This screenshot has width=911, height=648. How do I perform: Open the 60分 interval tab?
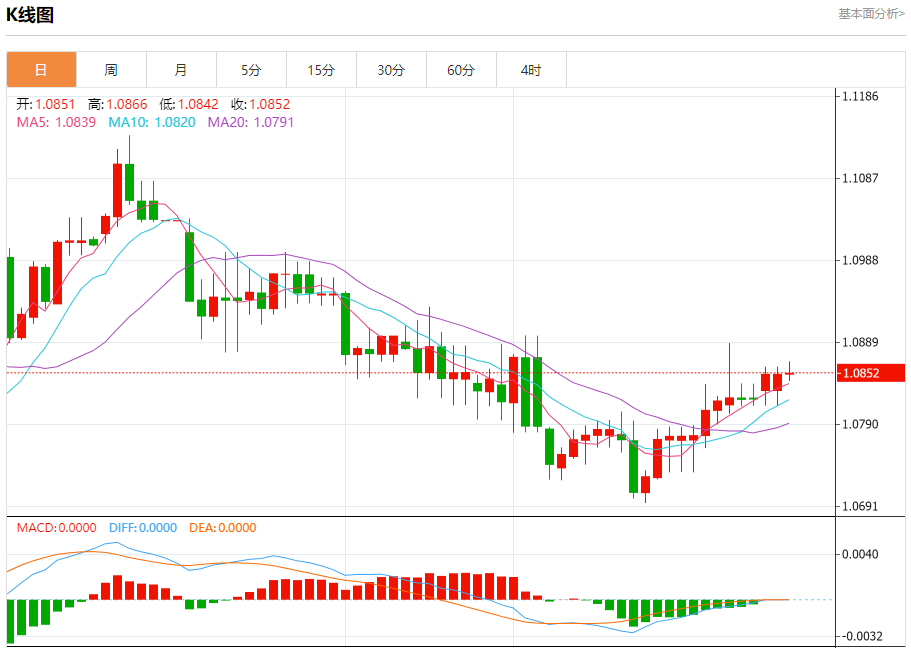pyautogui.click(x=461, y=70)
